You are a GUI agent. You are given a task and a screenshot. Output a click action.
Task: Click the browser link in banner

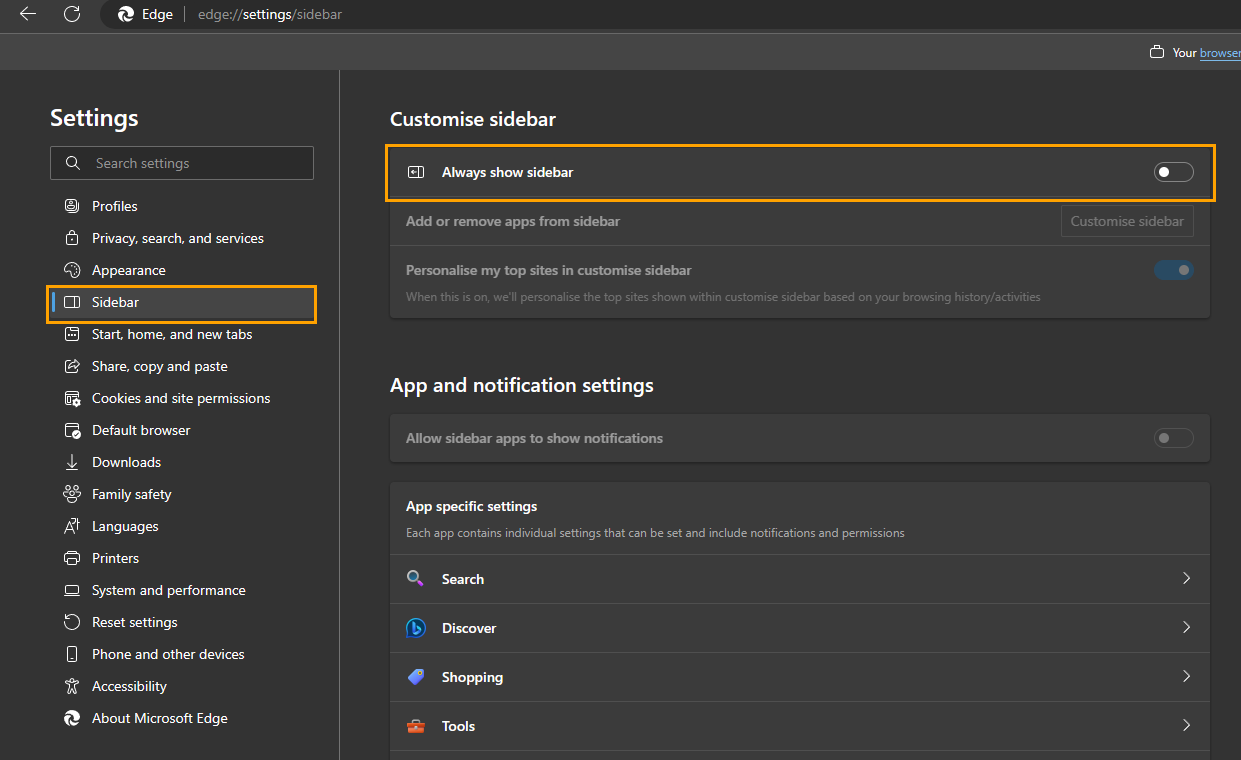coord(1220,53)
